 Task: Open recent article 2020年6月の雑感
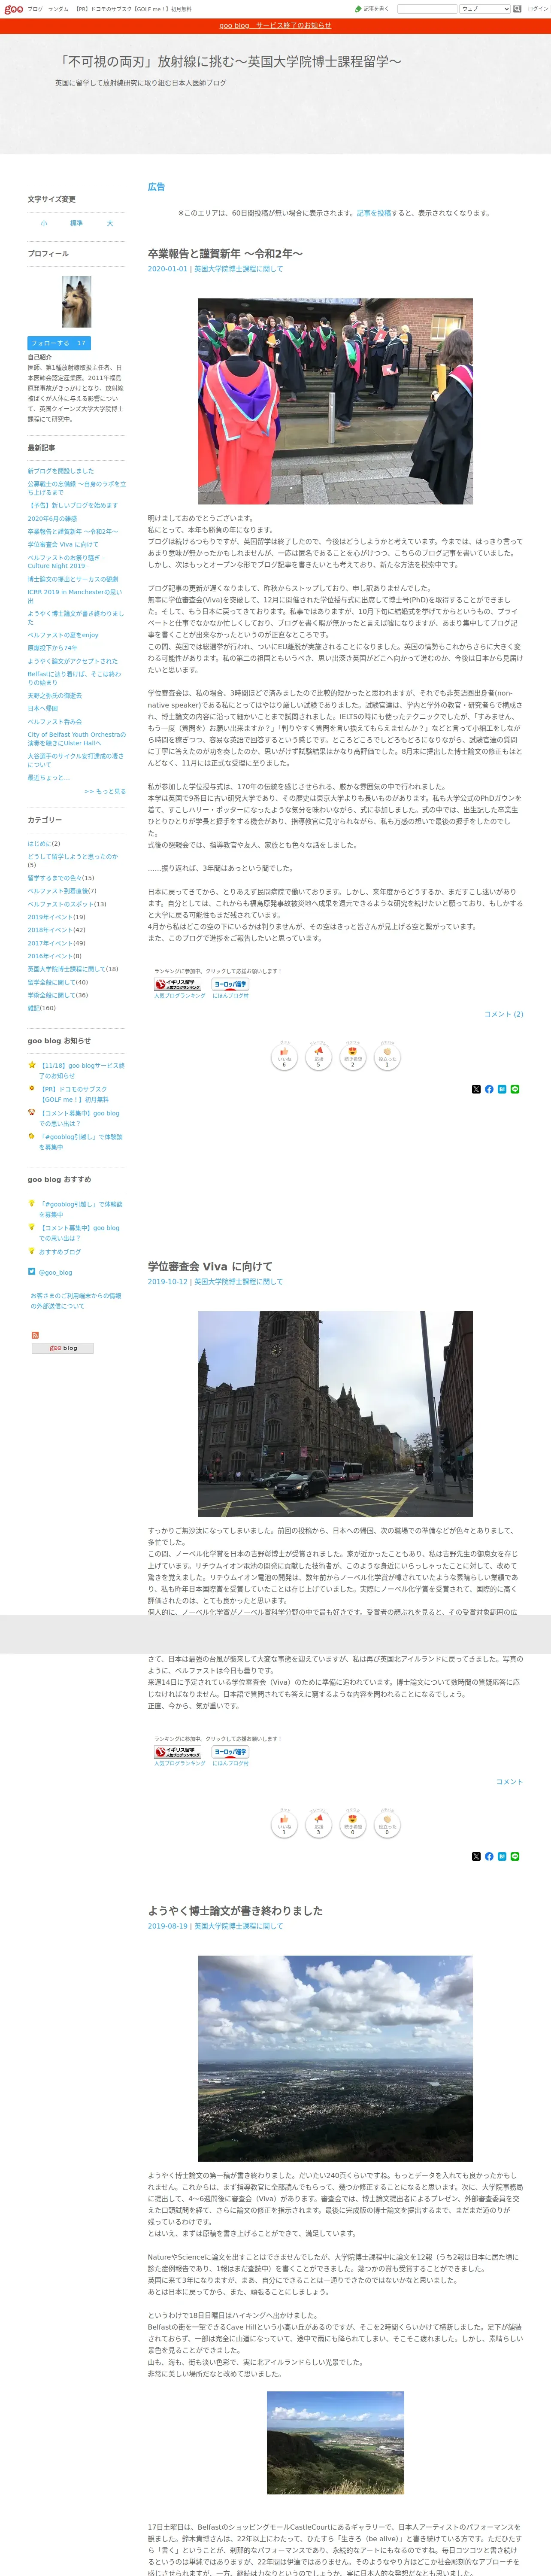(52, 519)
